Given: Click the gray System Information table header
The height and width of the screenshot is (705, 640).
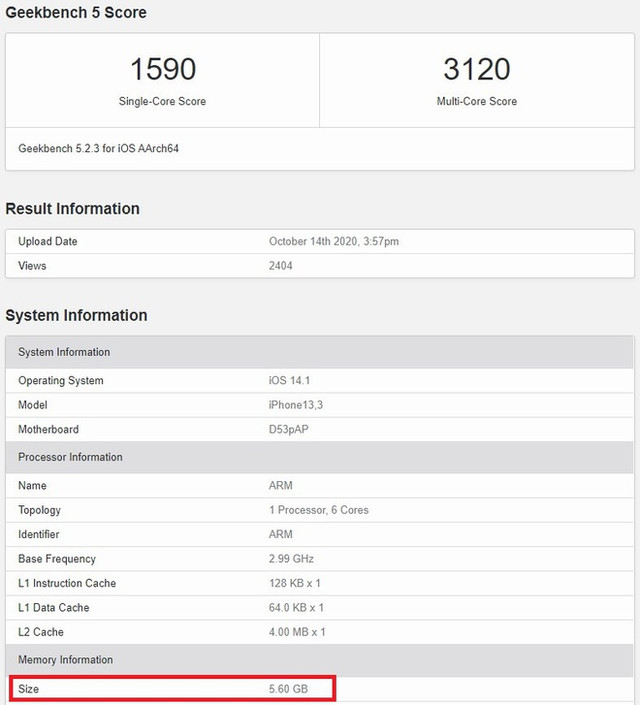Looking at the screenshot, I should point(320,352).
